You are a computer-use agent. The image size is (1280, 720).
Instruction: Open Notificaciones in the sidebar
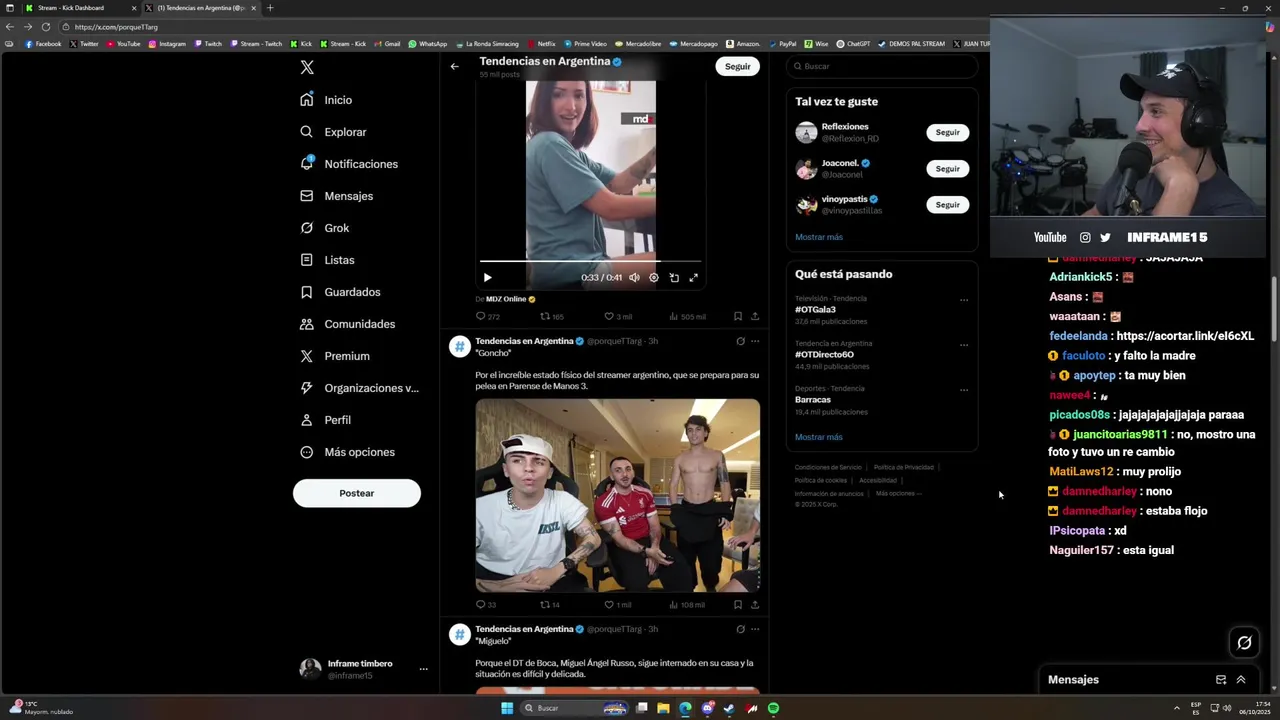coord(349,164)
